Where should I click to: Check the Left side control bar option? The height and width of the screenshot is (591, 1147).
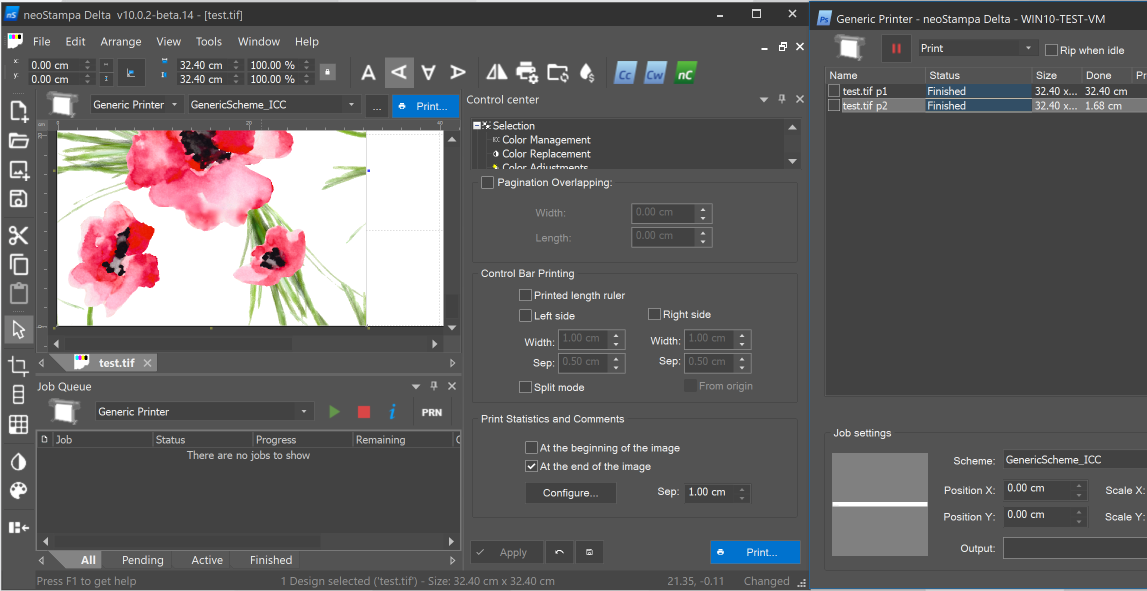tap(525, 316)
